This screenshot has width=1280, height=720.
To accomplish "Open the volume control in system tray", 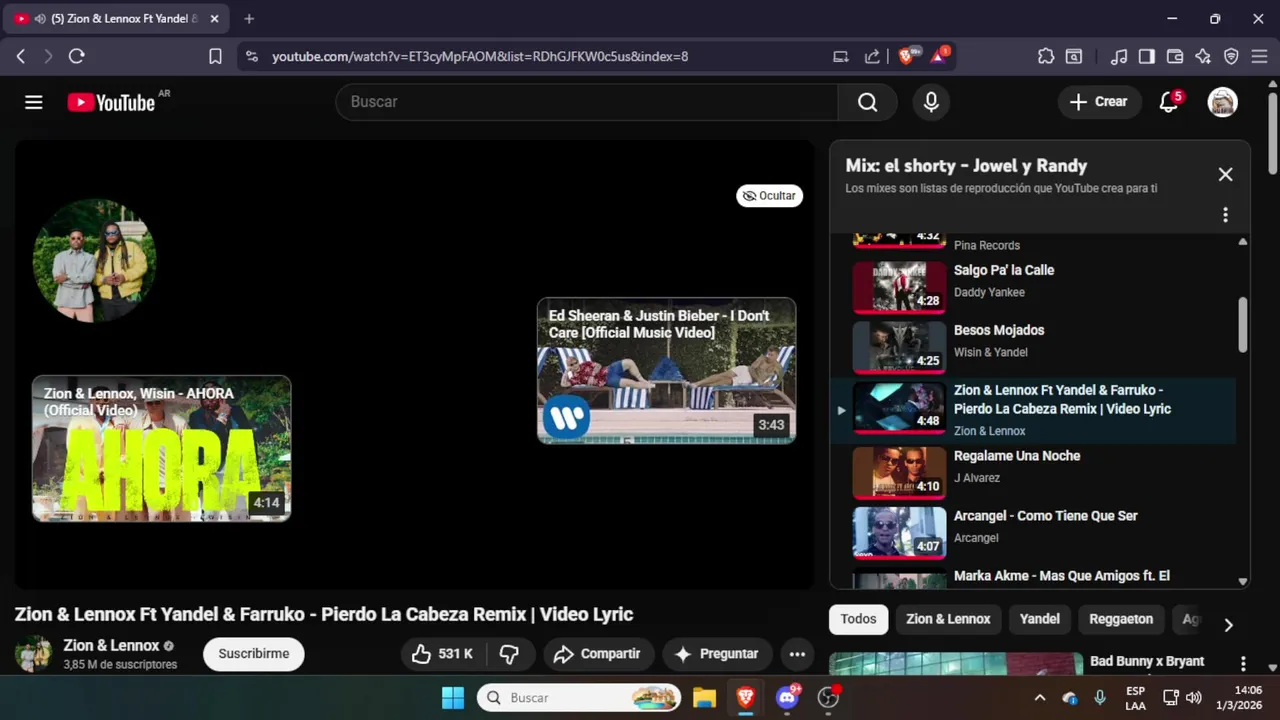I will point(1193,698).
